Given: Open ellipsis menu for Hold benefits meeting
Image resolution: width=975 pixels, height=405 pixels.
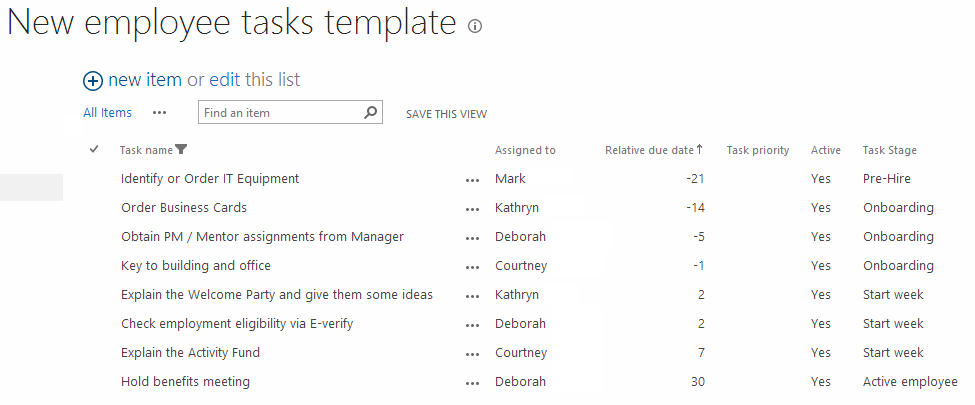Looking at the screenshot, I should [473, 383].
